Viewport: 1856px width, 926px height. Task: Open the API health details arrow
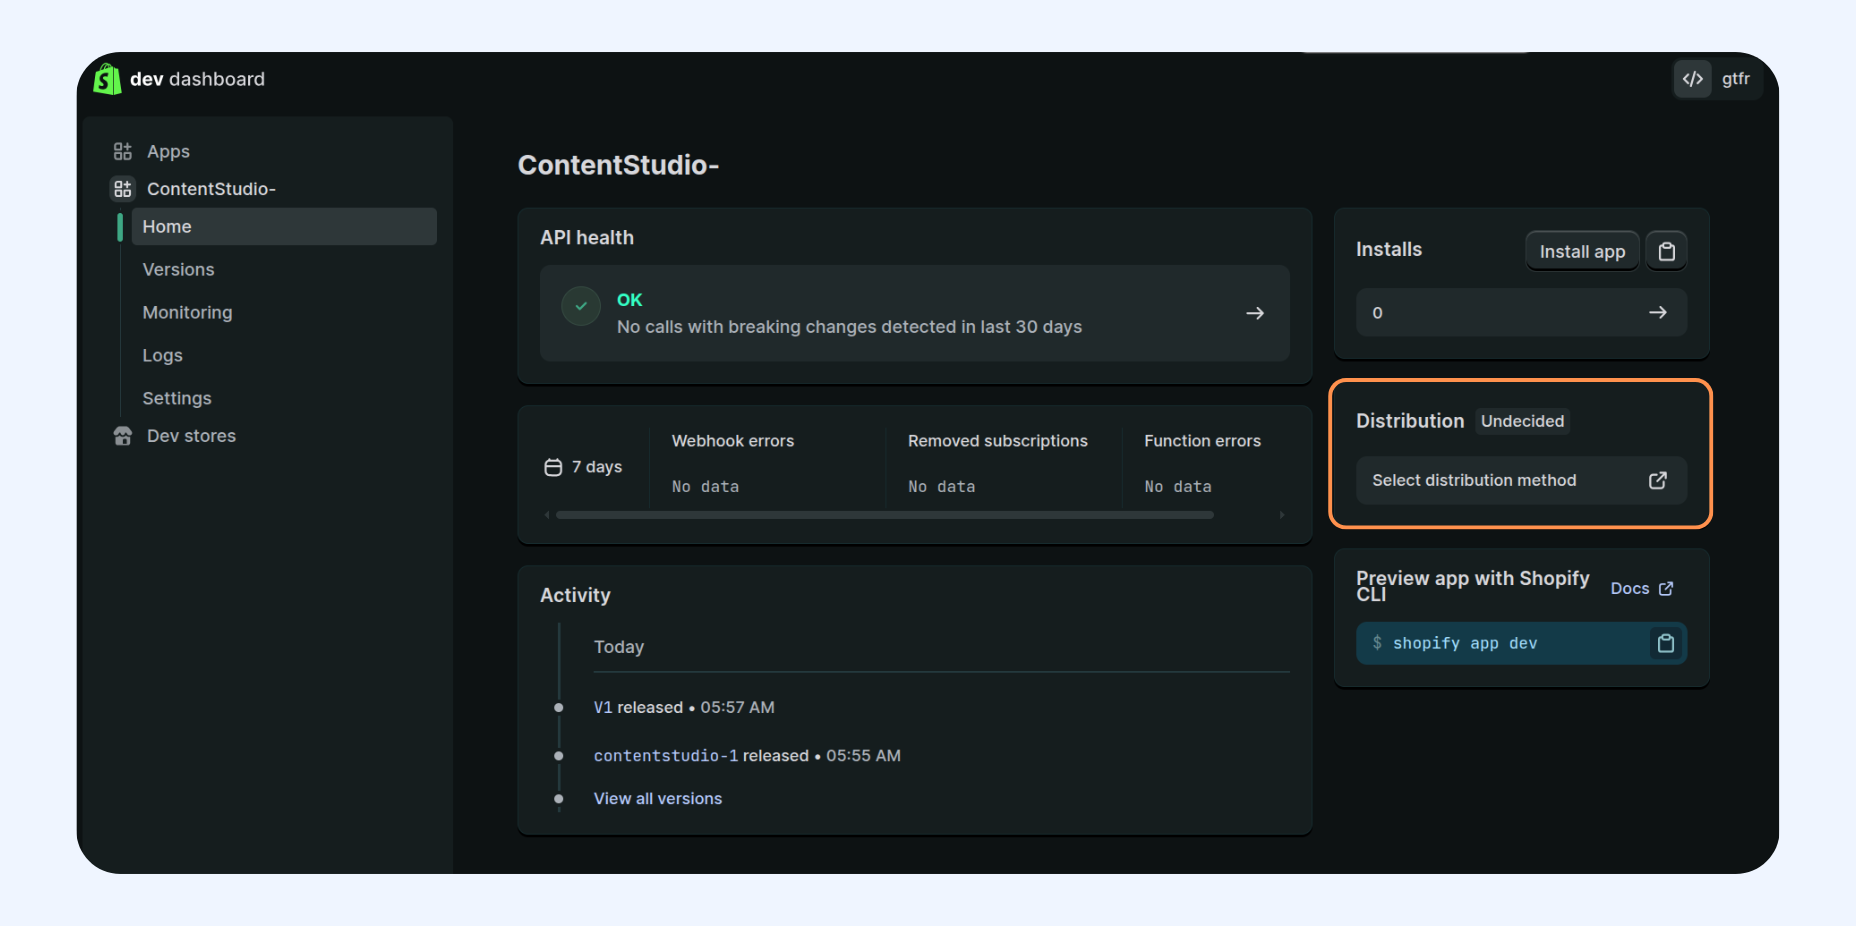(1254, 313)
